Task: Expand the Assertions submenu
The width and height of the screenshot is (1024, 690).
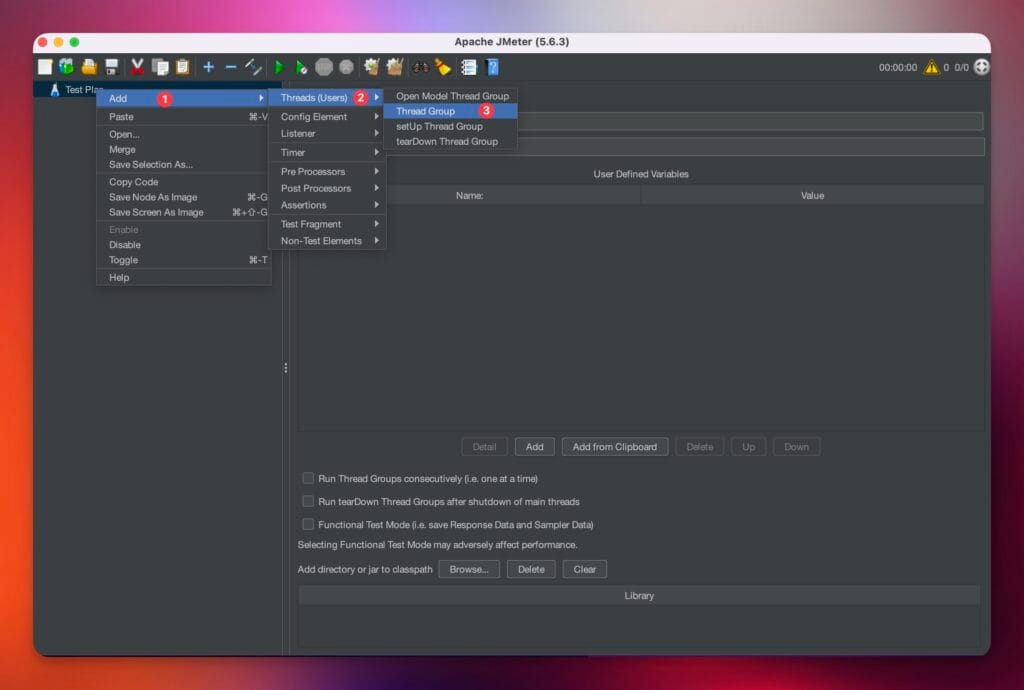Action: point(327,205)
